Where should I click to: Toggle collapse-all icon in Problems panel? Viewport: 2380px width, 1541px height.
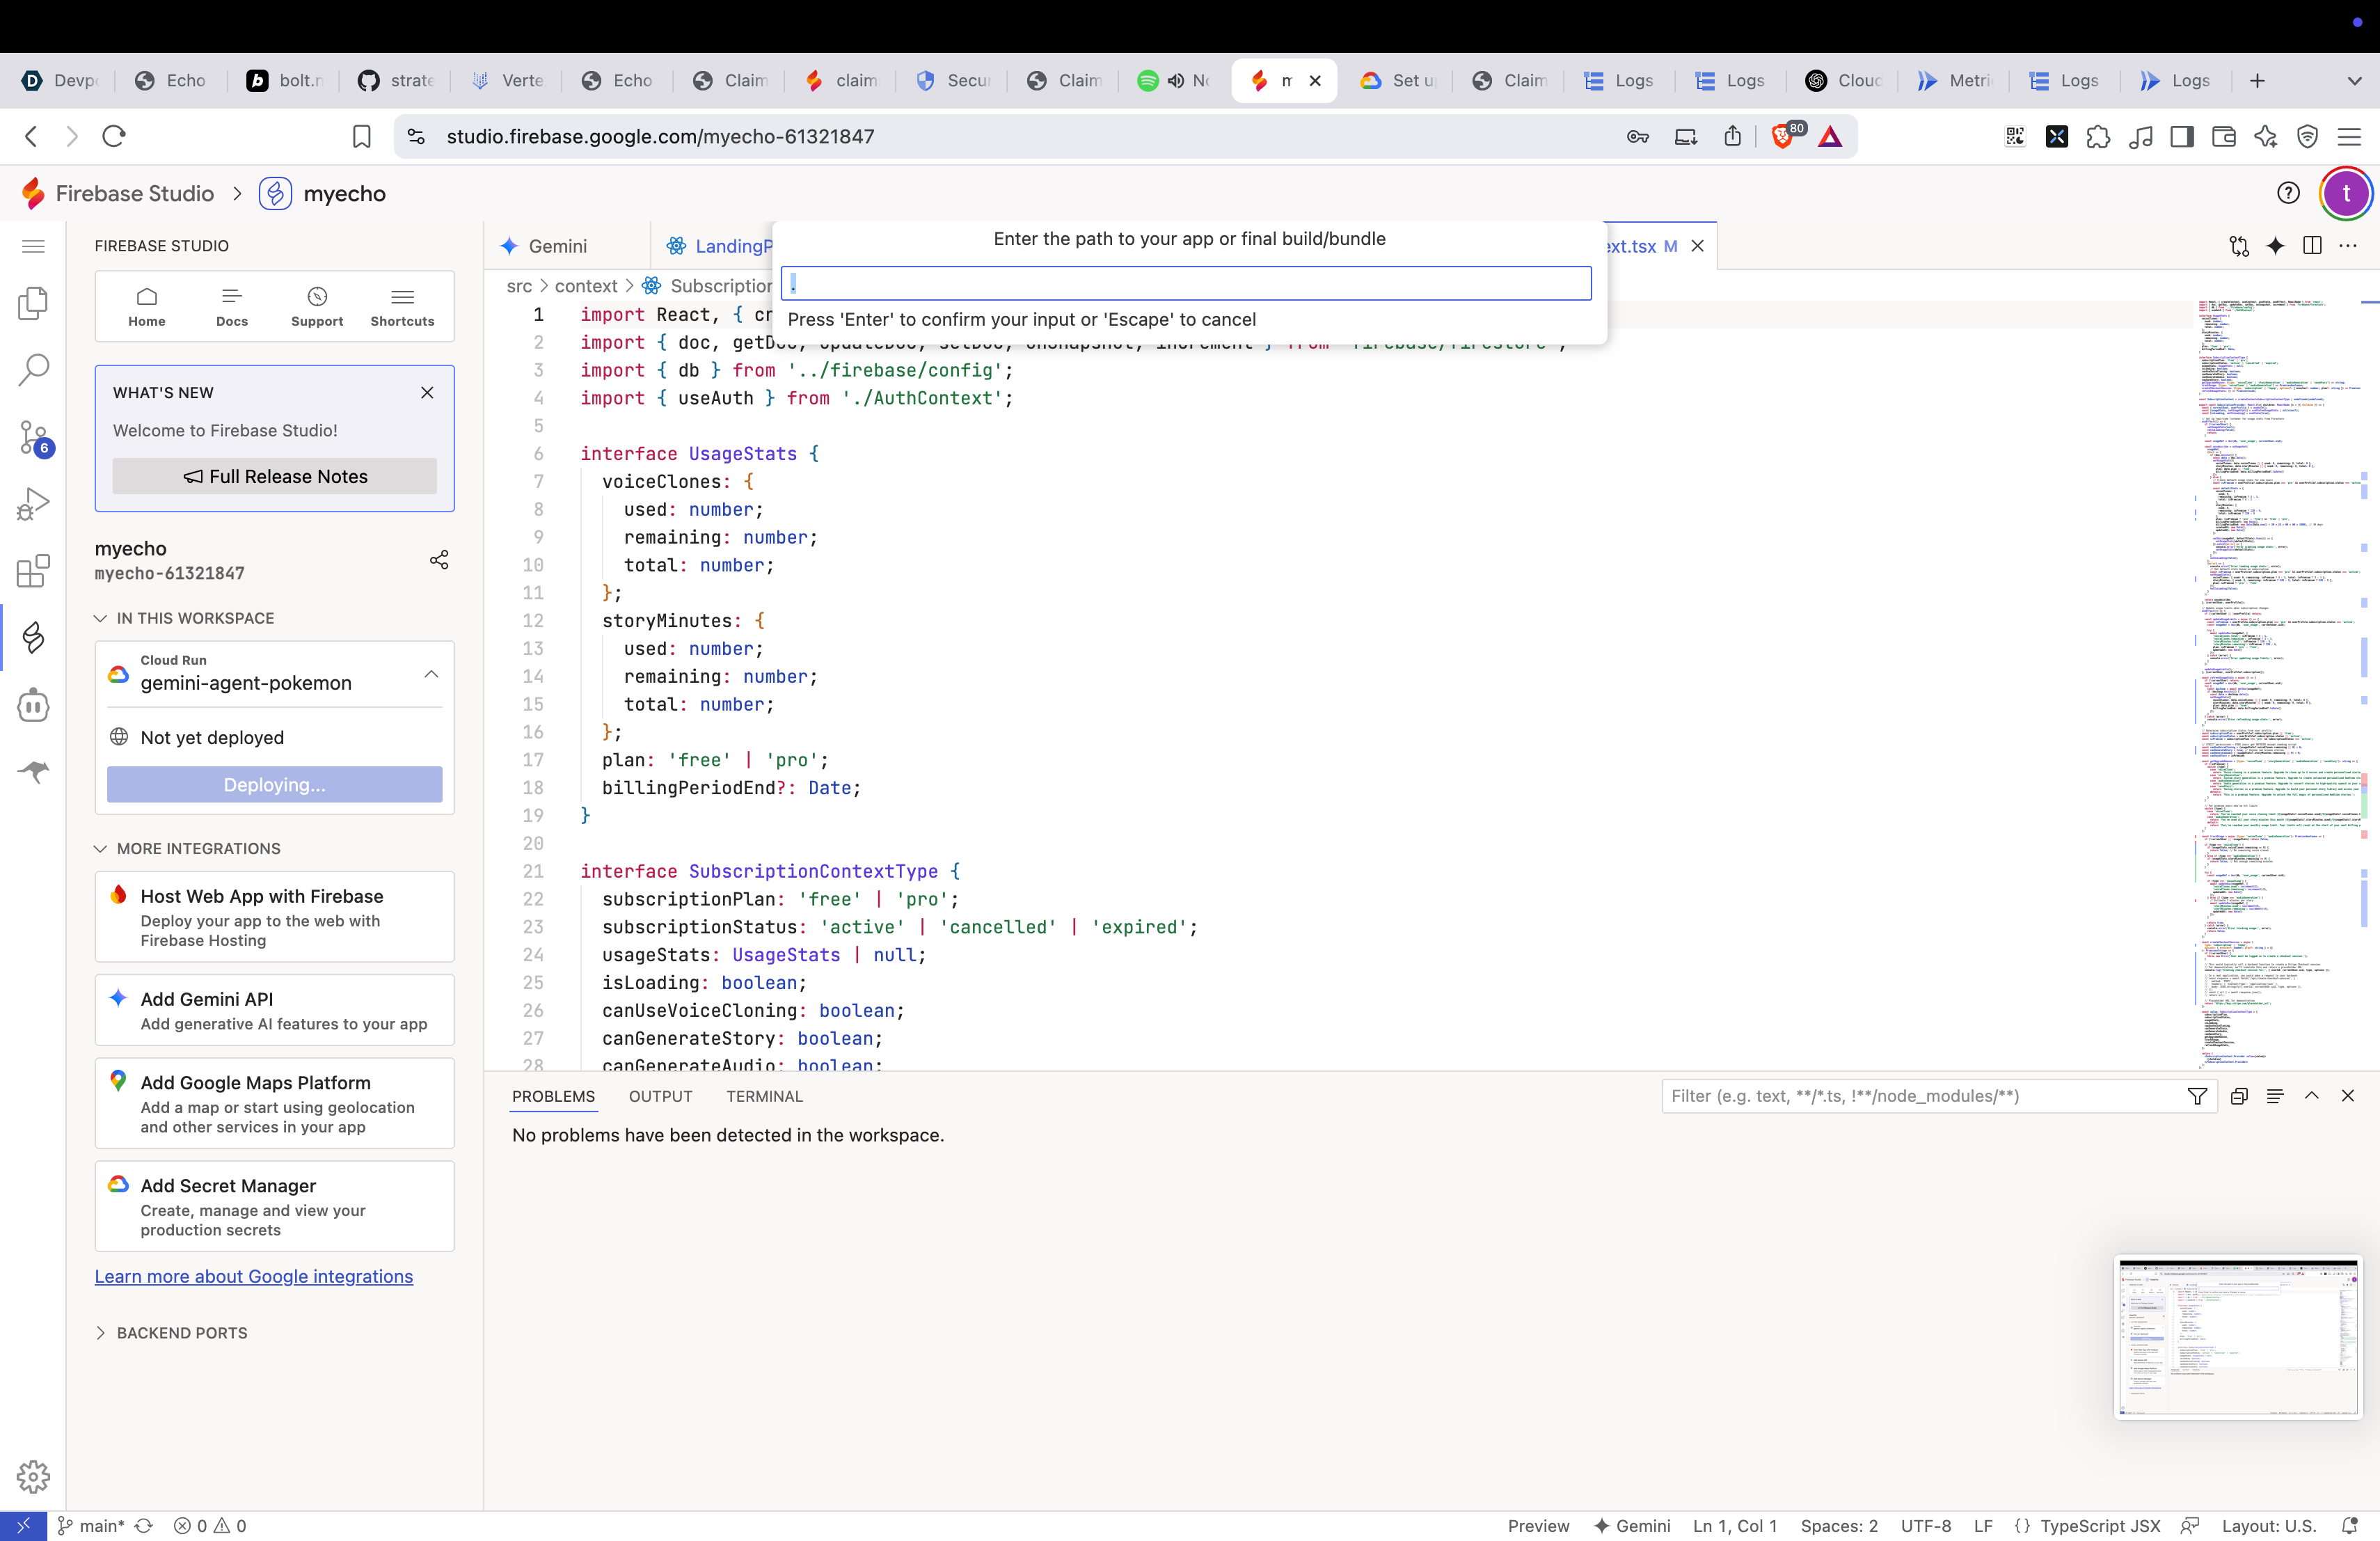point(2239,1096)
